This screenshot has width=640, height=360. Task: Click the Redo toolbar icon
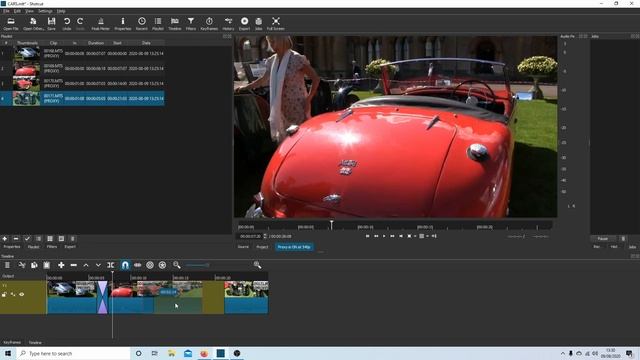pyautogui.click(x=80, y=24)
